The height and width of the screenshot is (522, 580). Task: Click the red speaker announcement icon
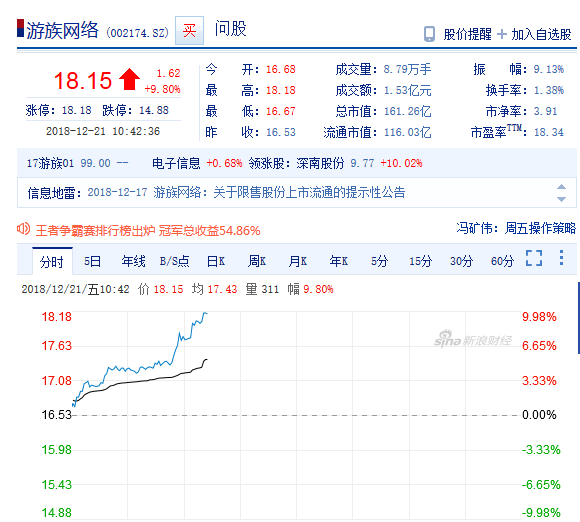click(x=23, y=229)
